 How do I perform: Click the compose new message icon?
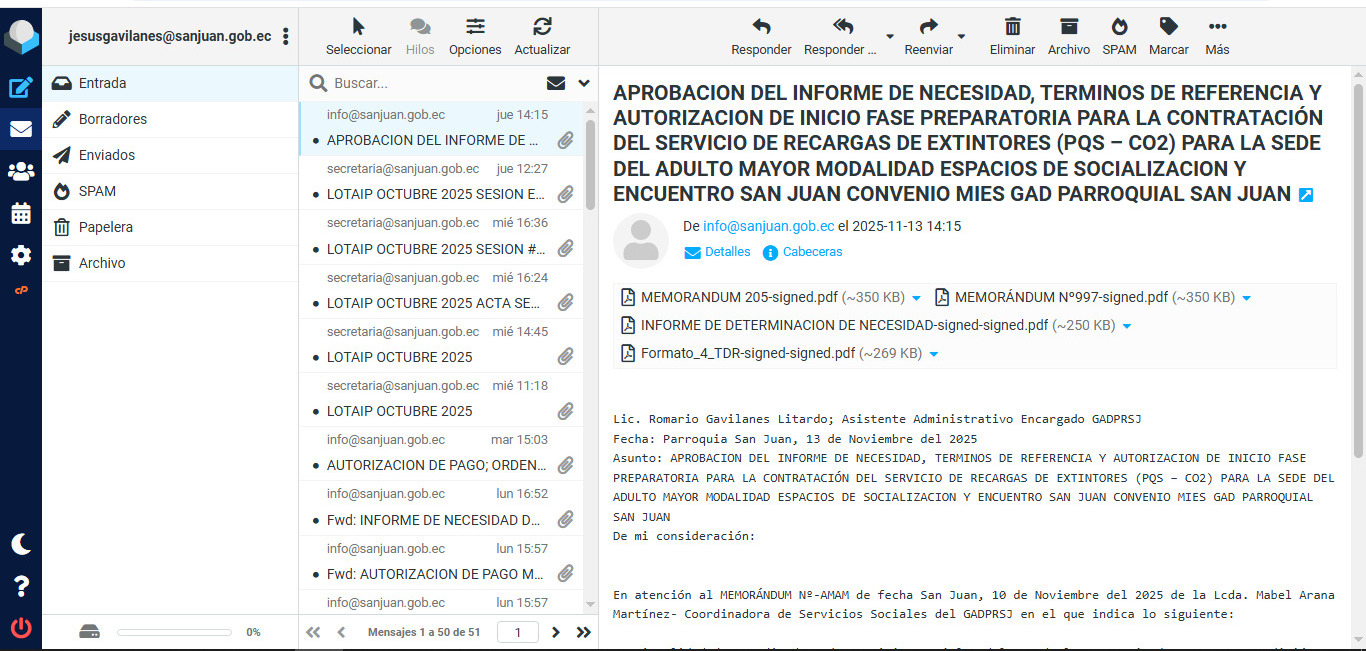[21, 87]
